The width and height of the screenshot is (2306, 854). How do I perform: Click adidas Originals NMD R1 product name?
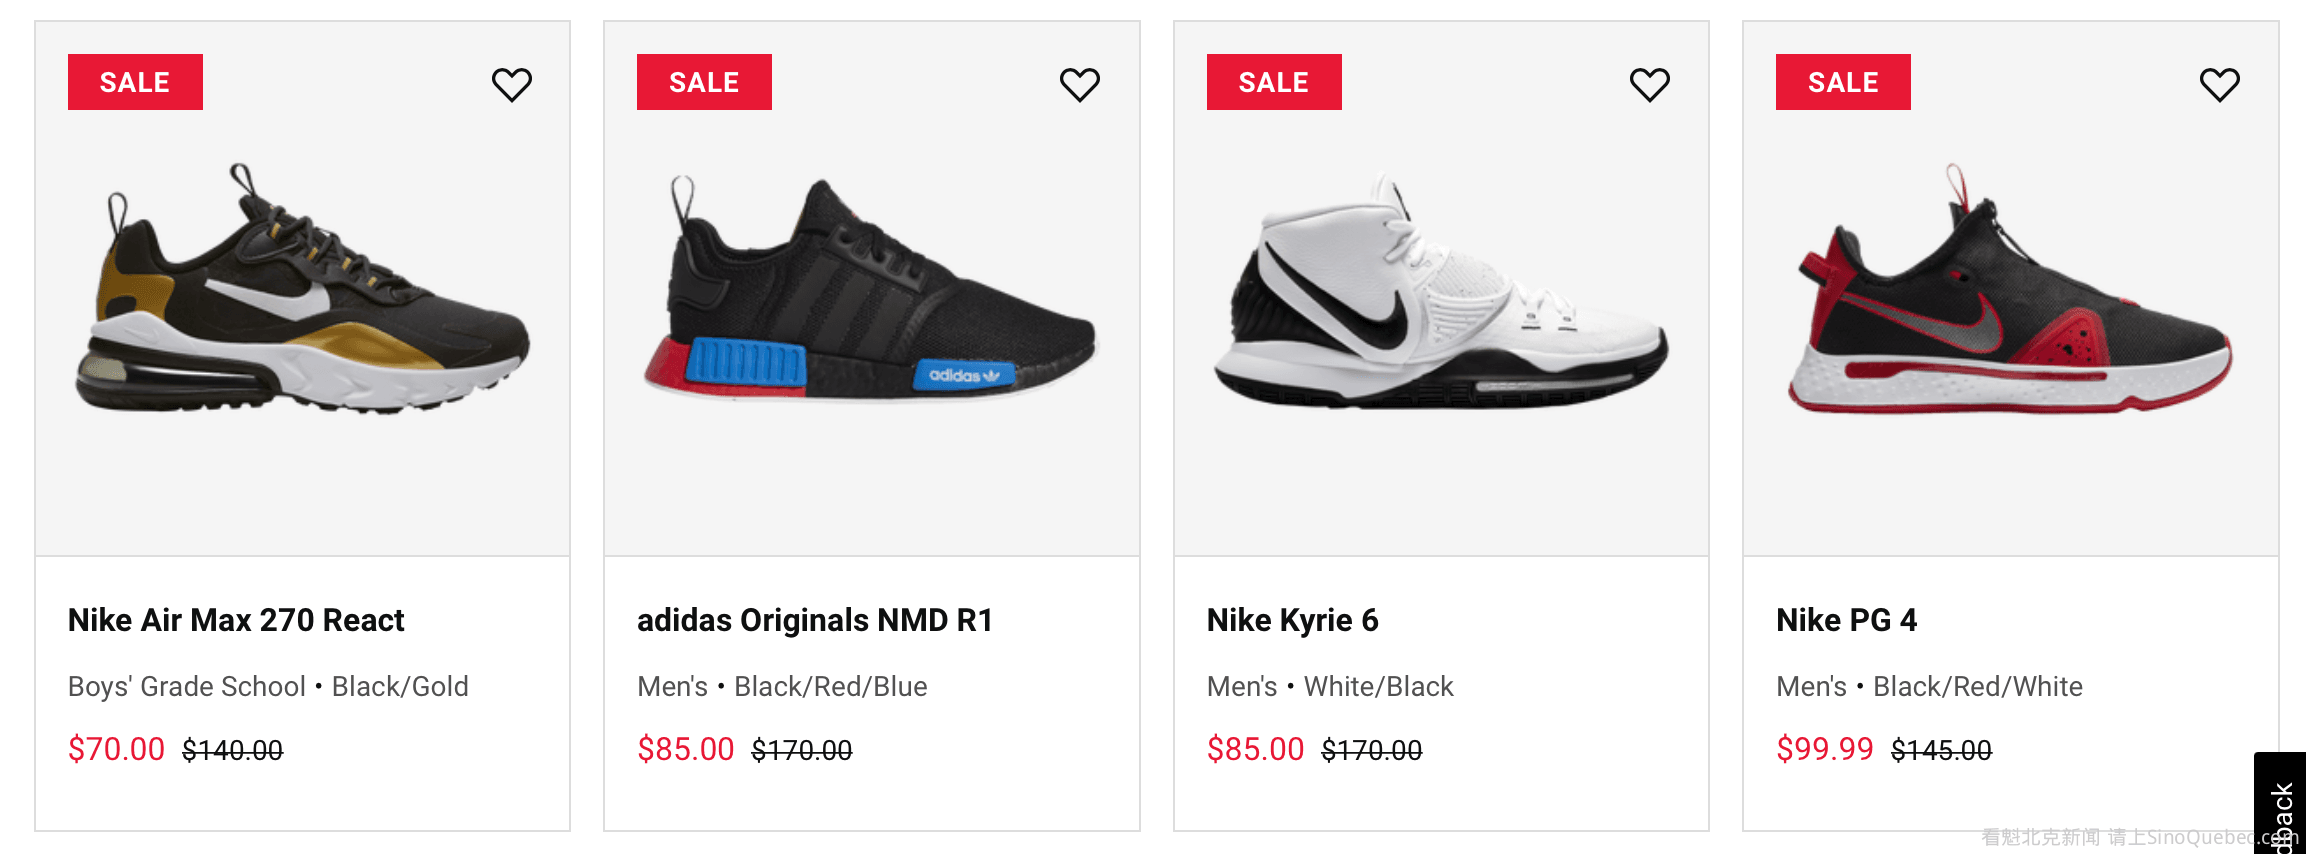[x=815, y=620]
